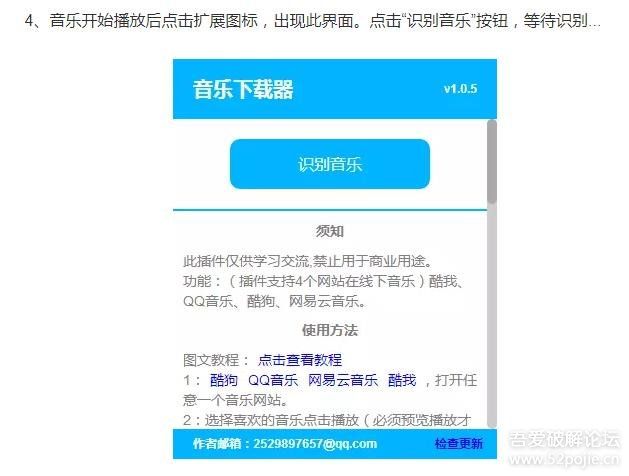The height and width of the screenshot is (476, 629).
Task: Click the 吾爱破解论坛 watermark
Action: [564, 439]
